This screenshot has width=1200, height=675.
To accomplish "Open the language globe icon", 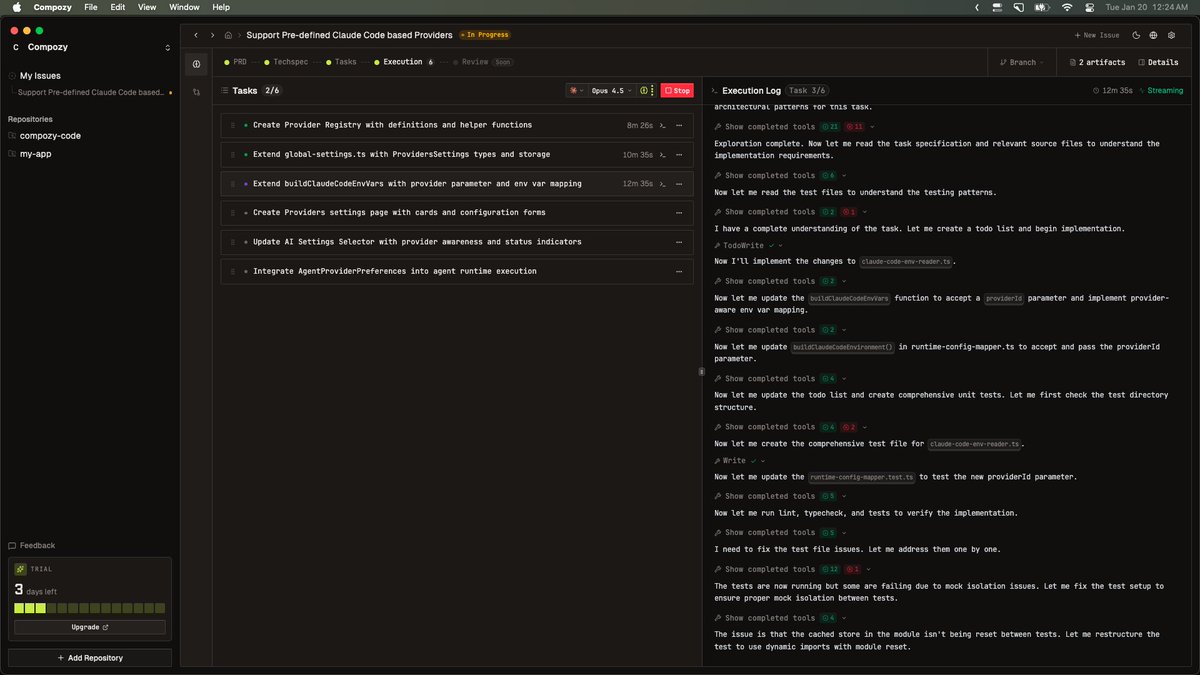I will coord(1153,35).
